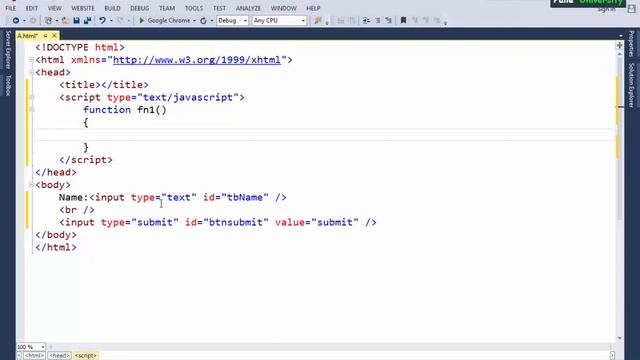
Task: Click the Decrease Indent toolbar icon
Action: click(366, 20)
